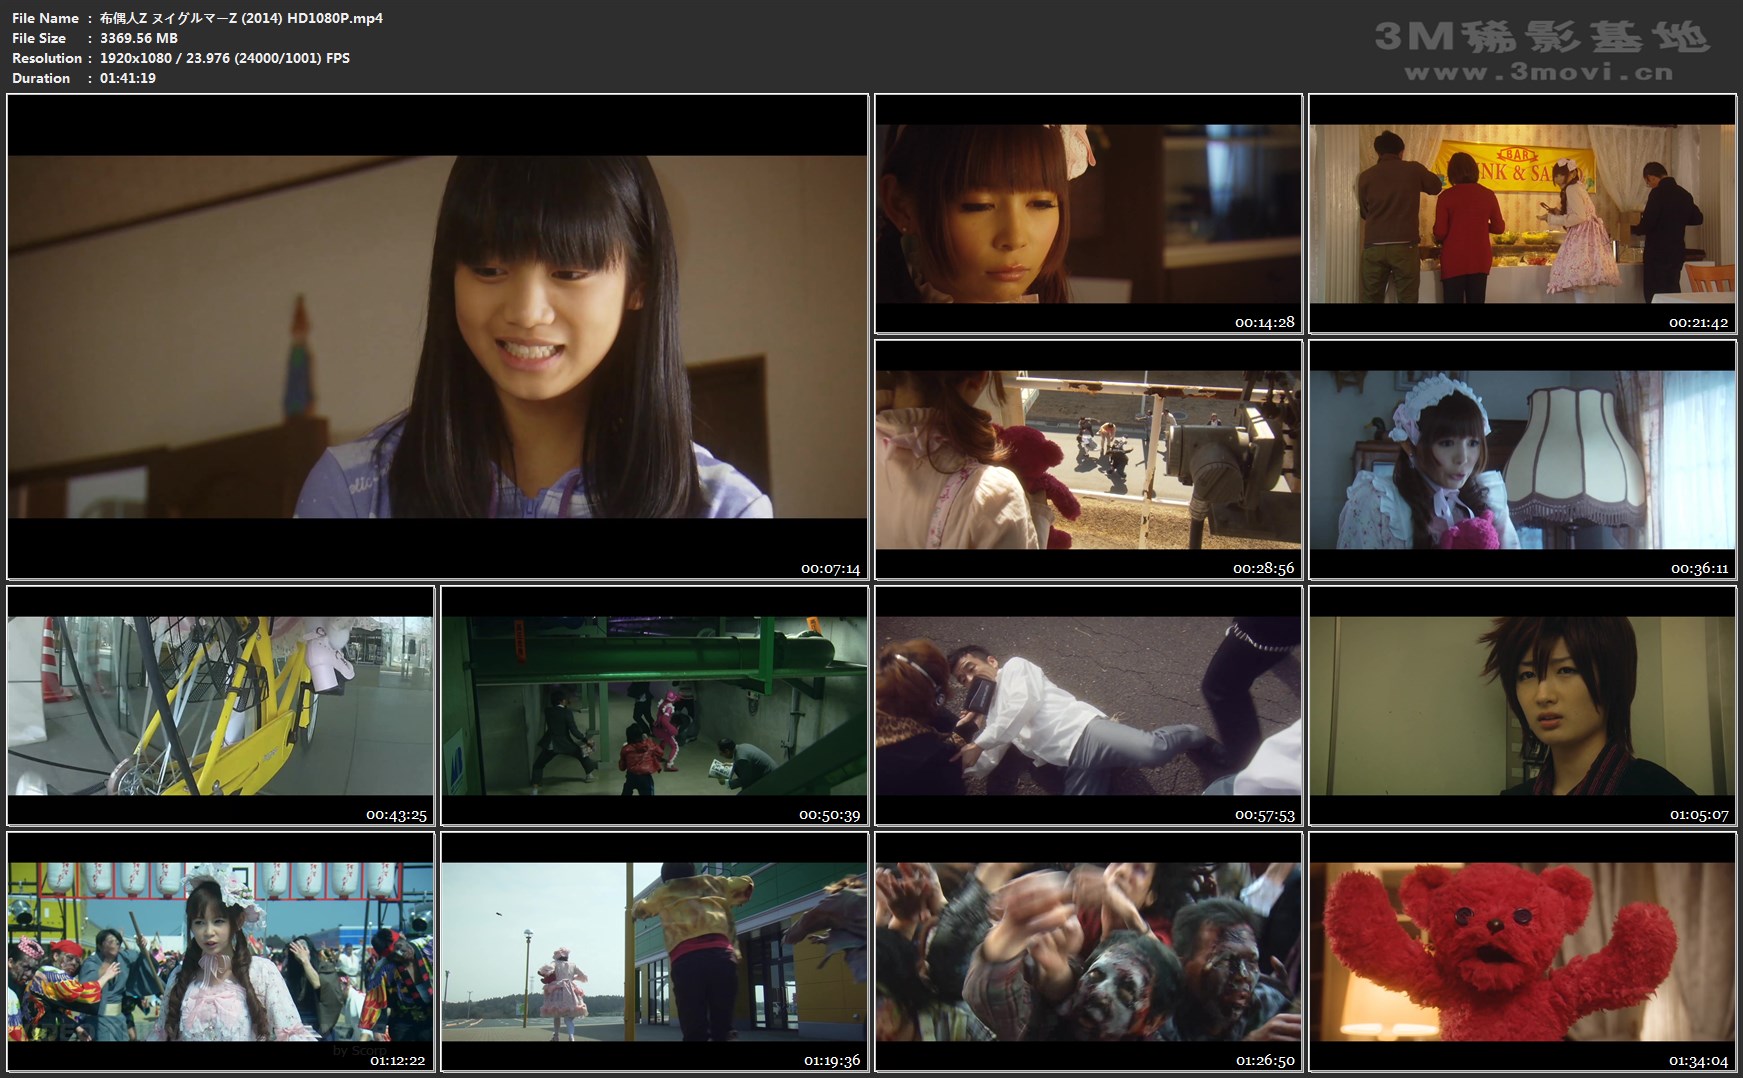Open the green garage fight thumbnail at 00:50:39

tap(654, 706)
